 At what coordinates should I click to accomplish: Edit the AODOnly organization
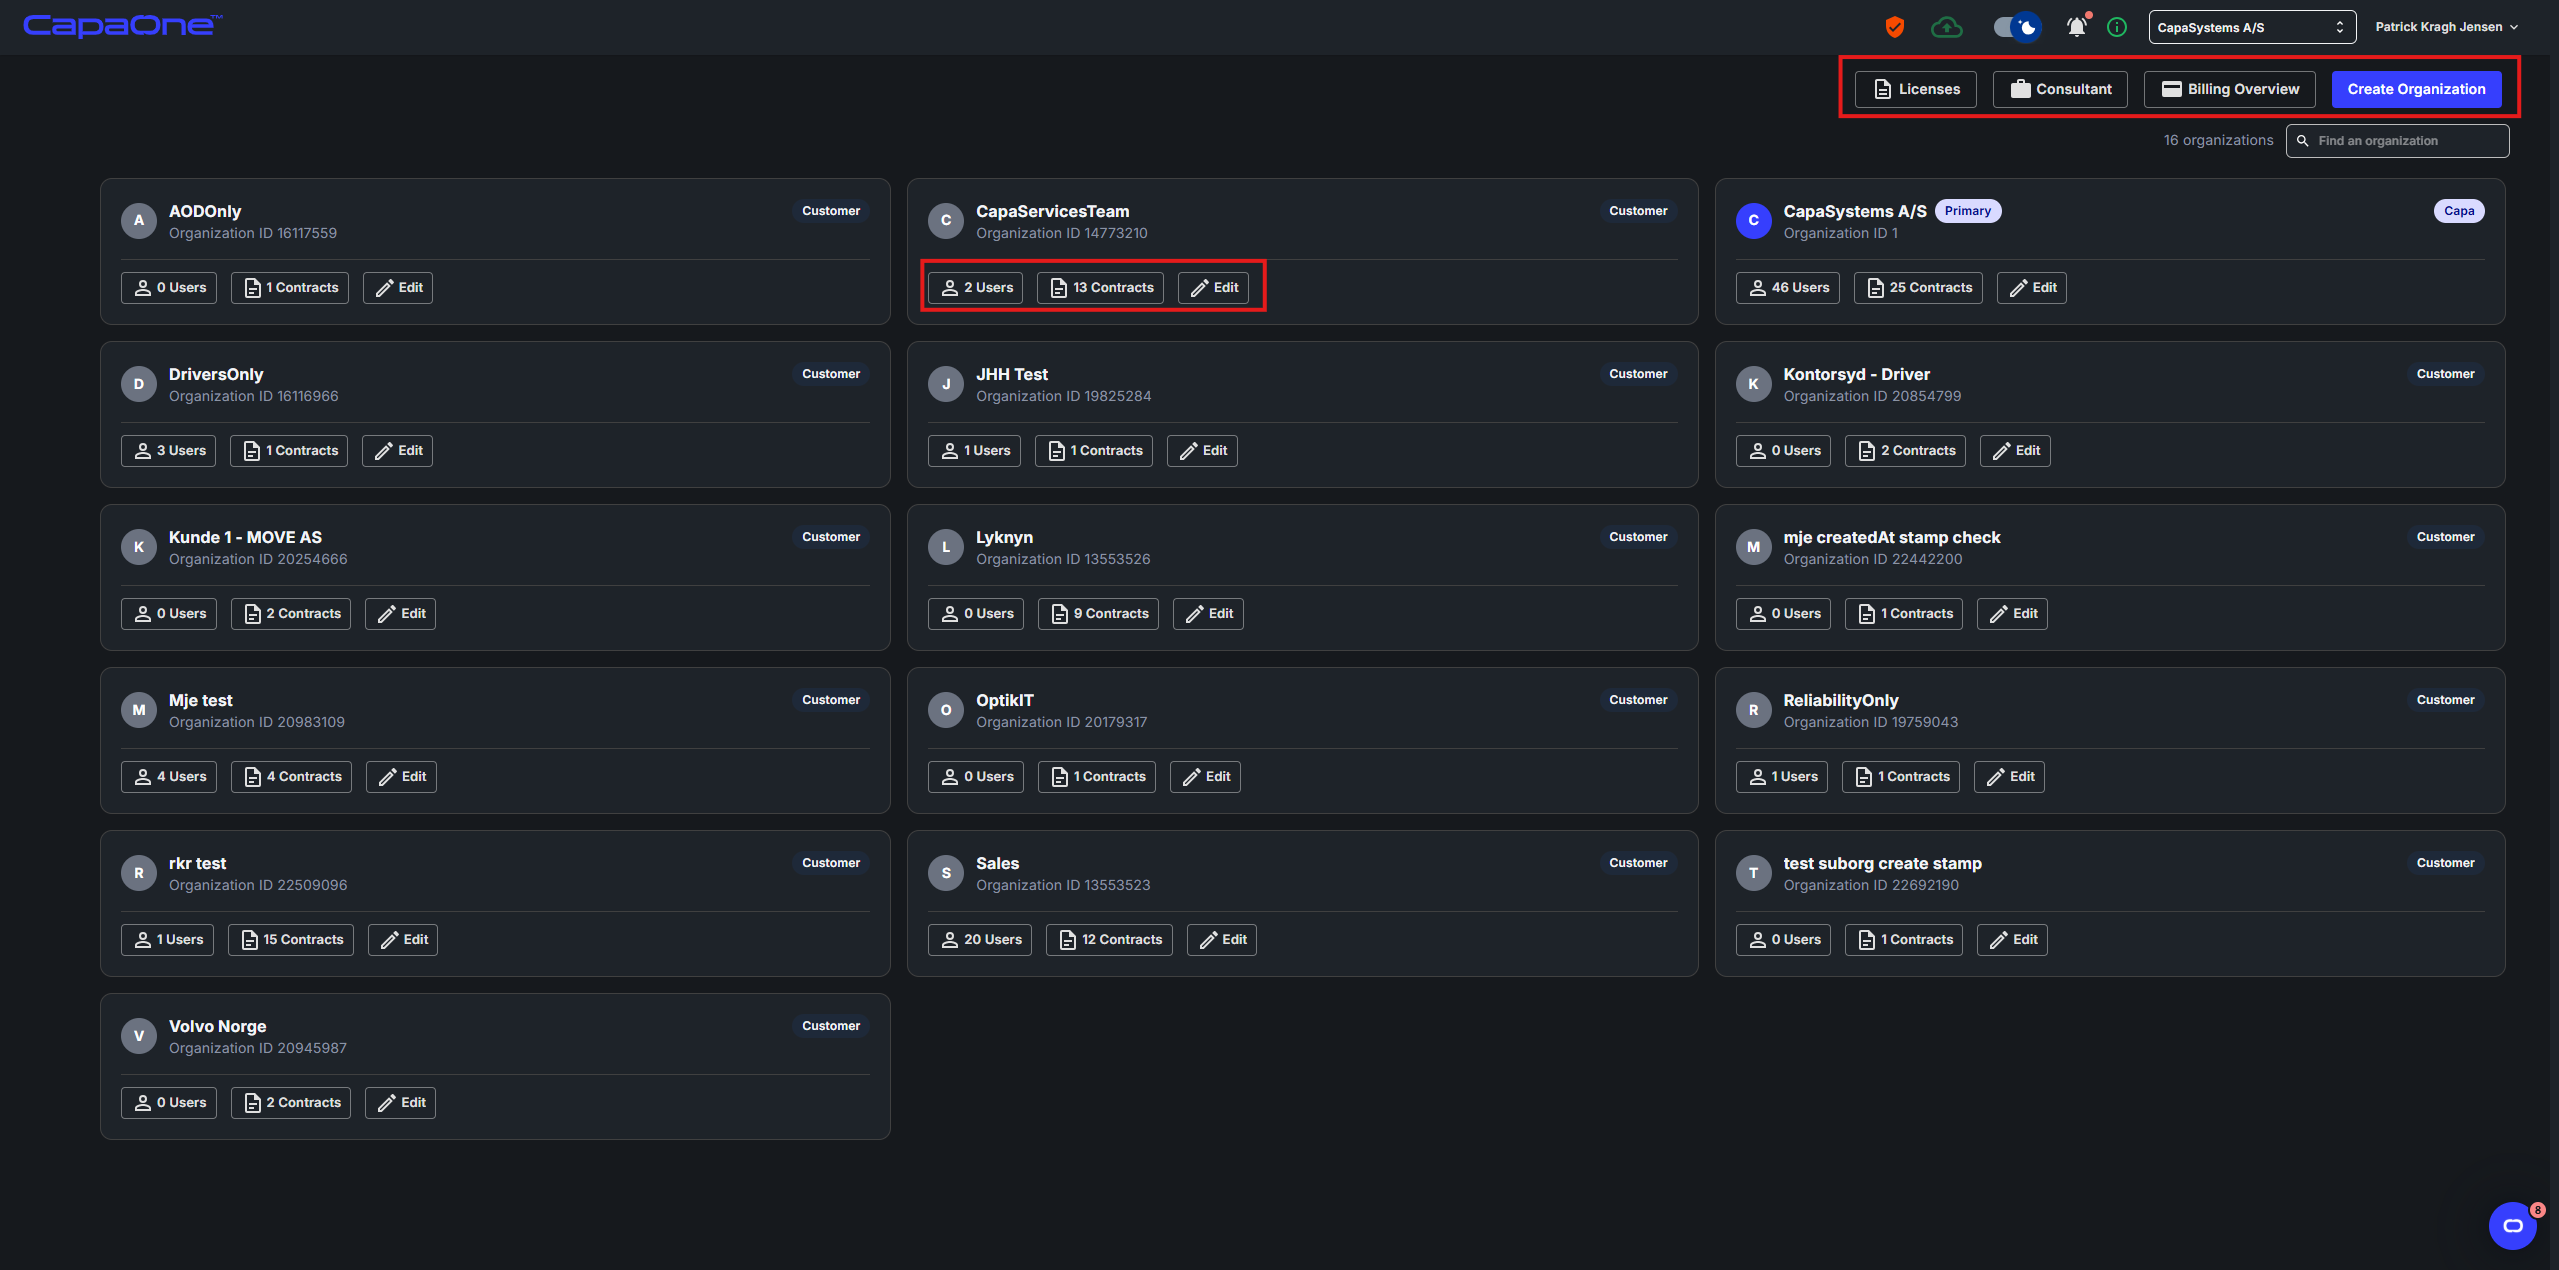(398, 288)
